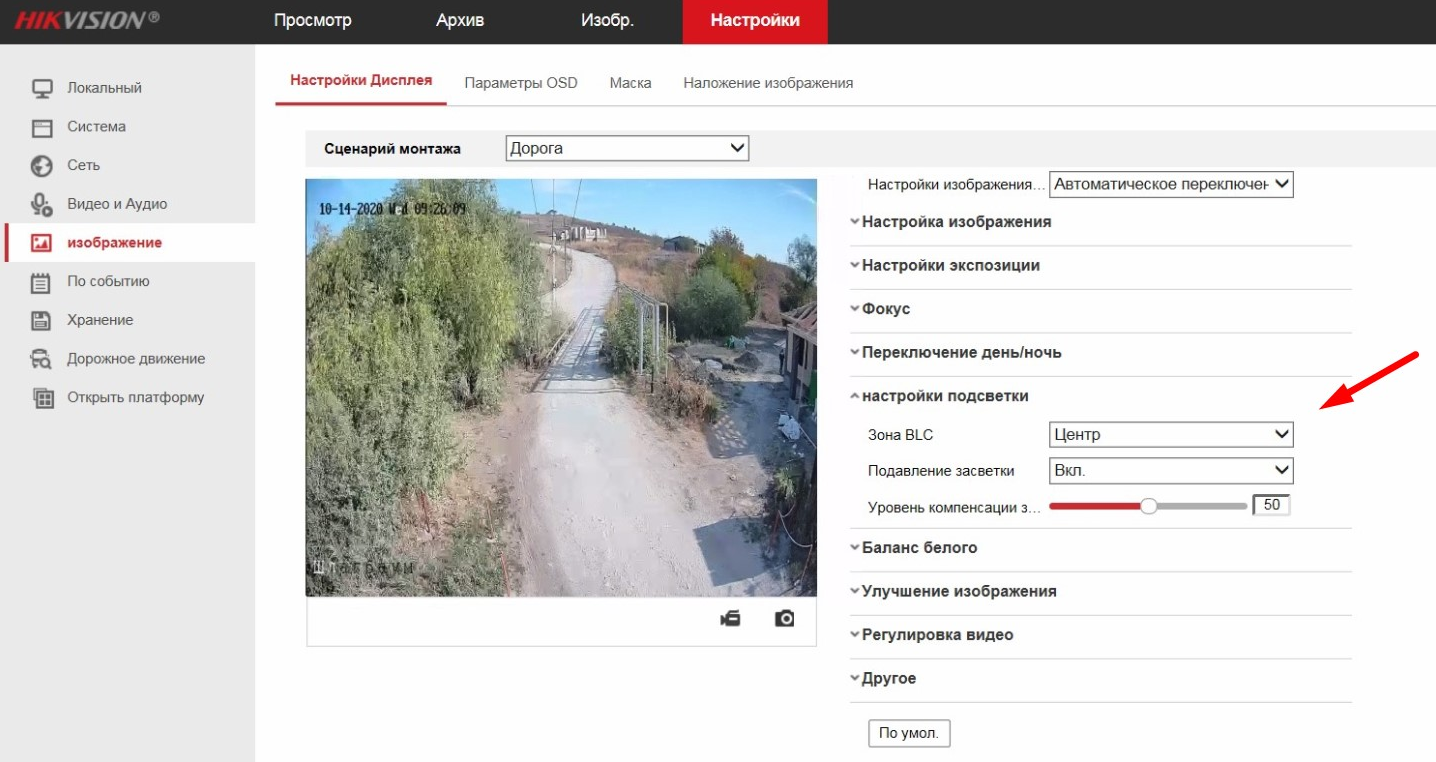The height and width of the screenshot is (762, 1436).
Task: Open the Сценарий монтажа dropdown
Action: pyautogui.click(x=627, y=148)
